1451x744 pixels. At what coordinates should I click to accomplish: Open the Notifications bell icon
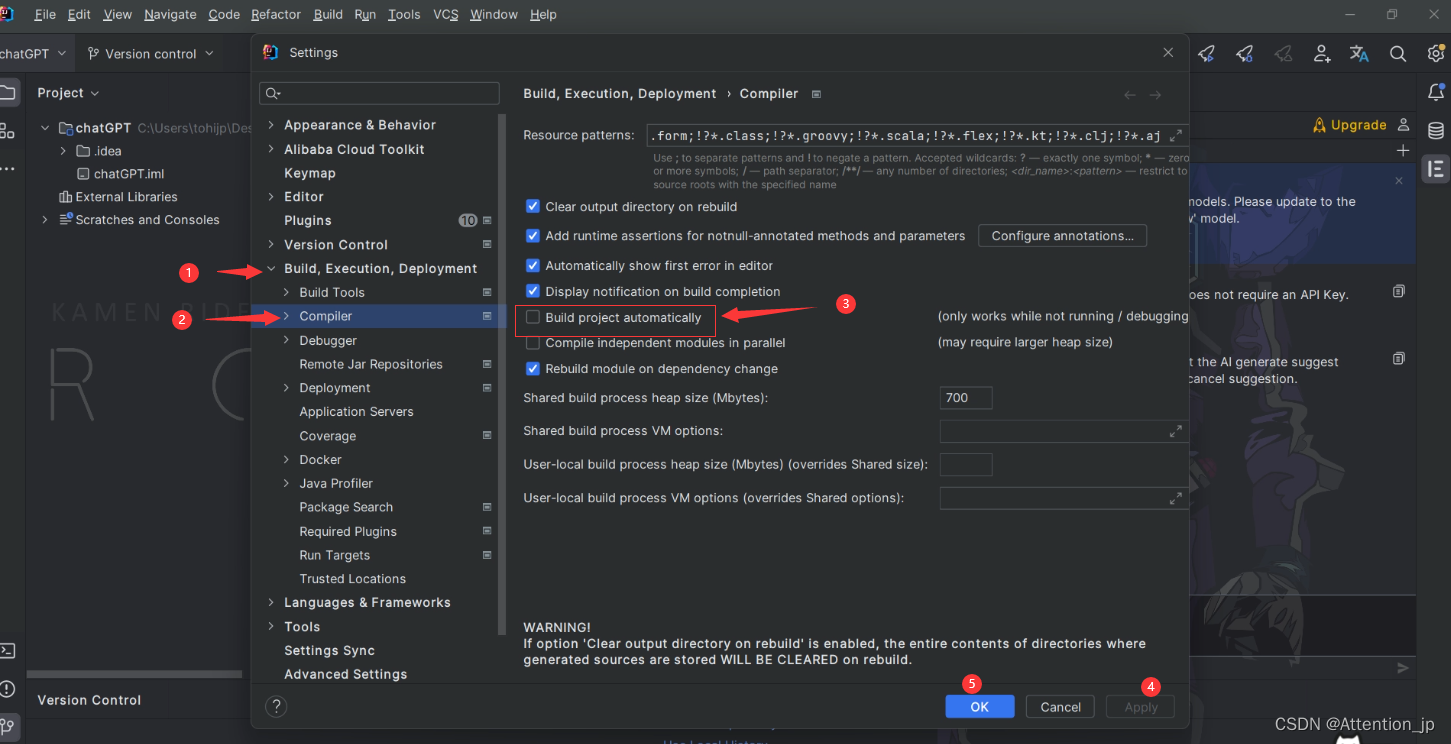click(1437, 91)
